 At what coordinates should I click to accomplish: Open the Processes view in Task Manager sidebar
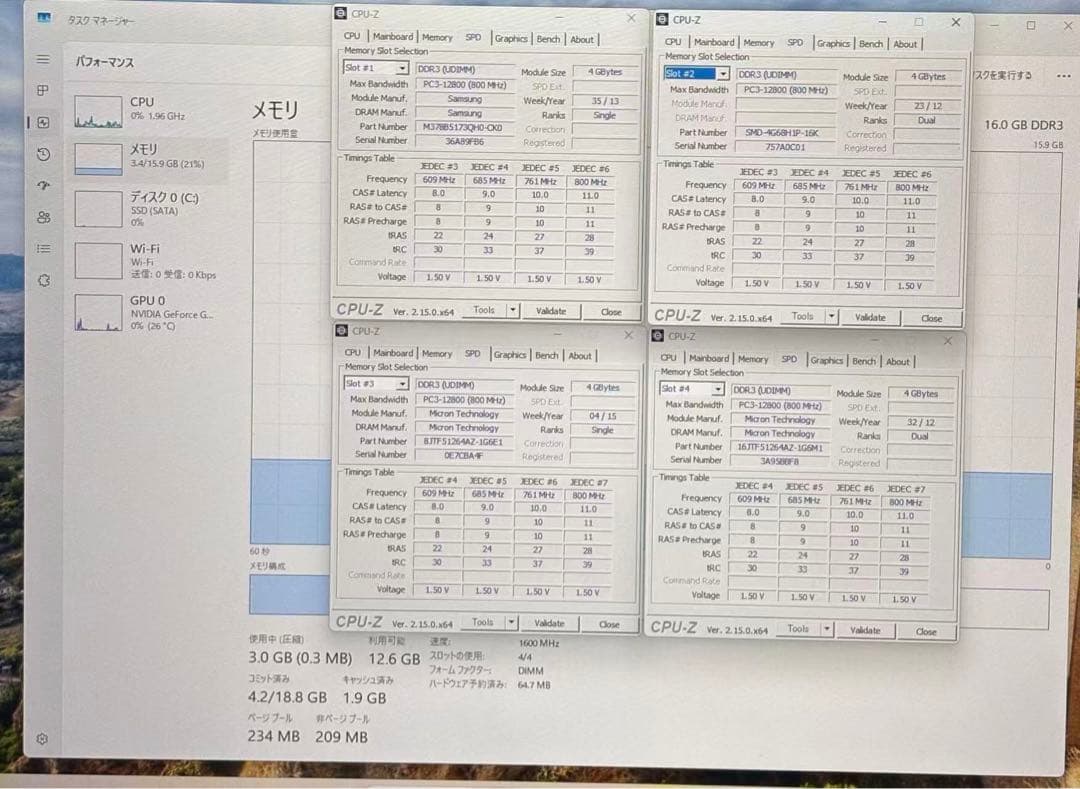click(42, 90)
